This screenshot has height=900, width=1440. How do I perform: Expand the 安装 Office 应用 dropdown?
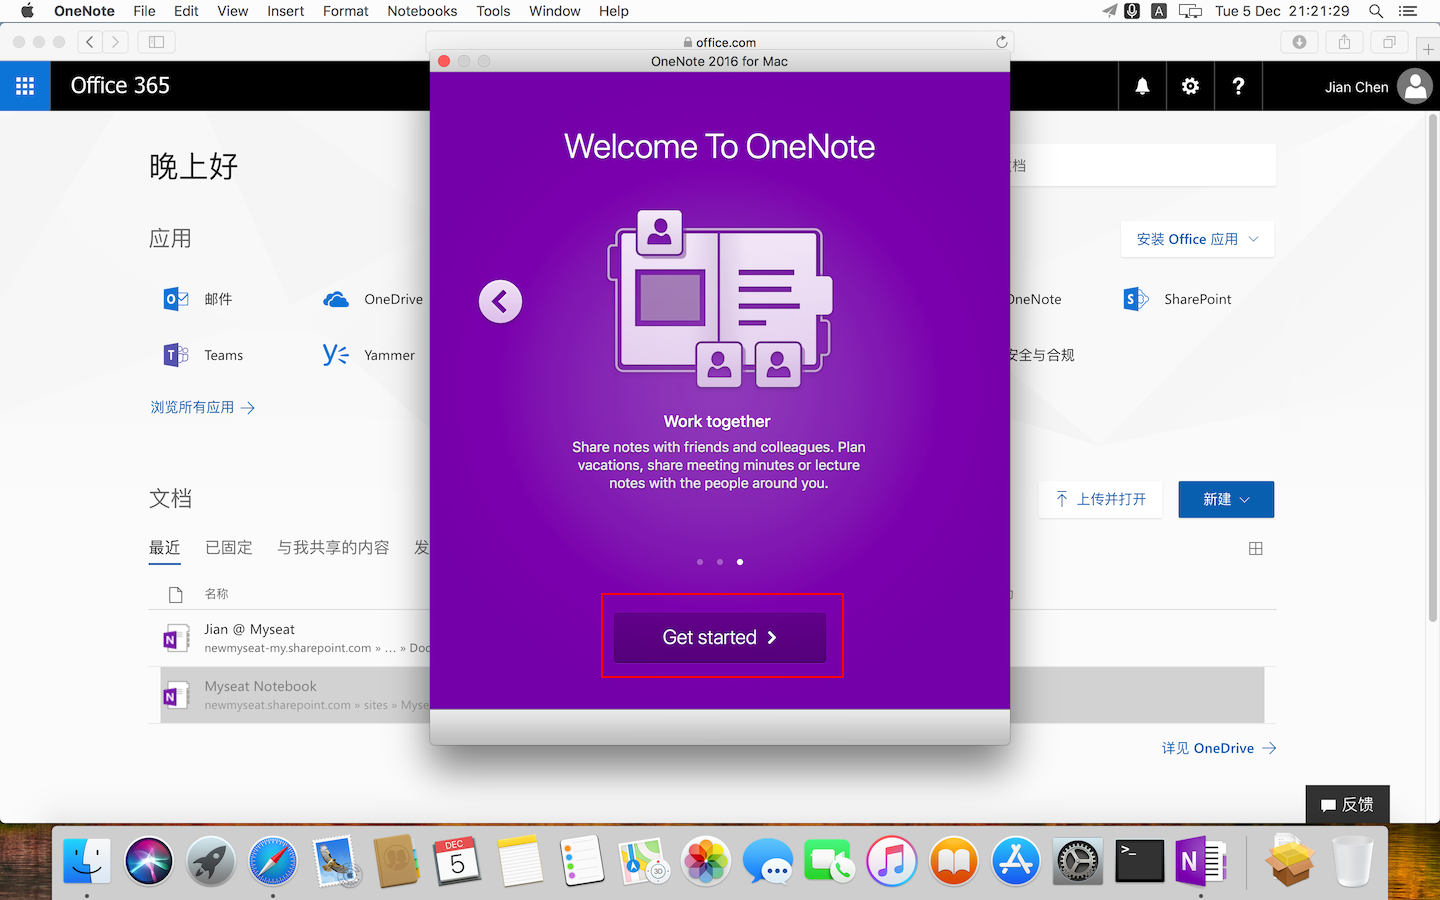click(x=1197, y=239)
